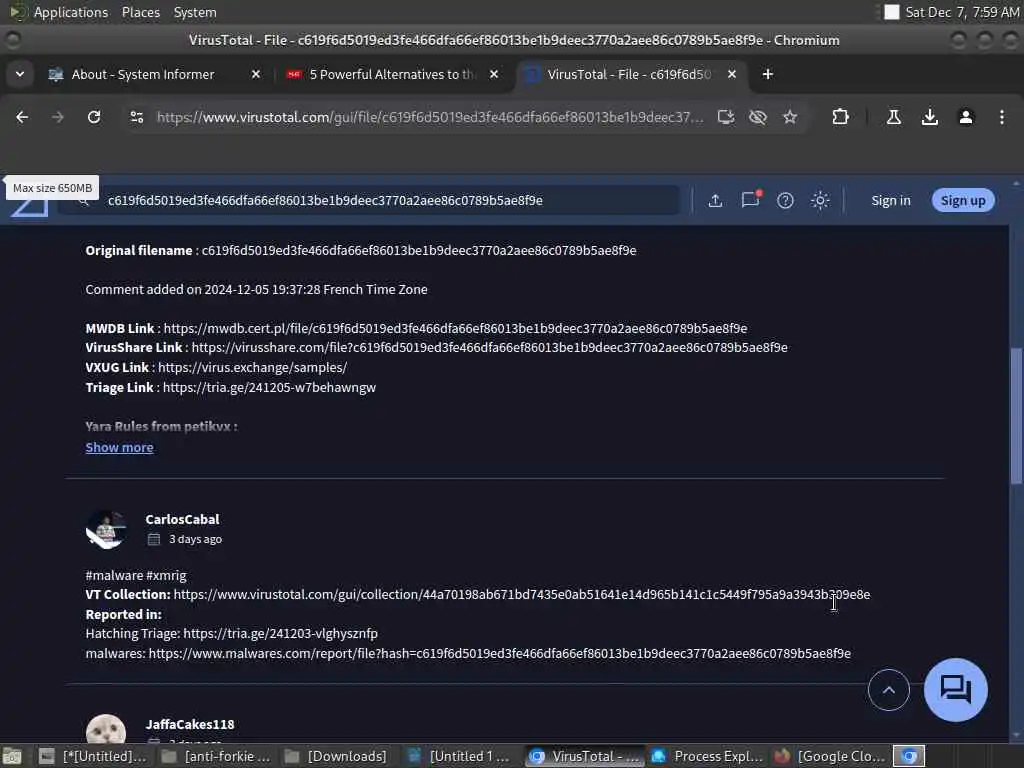Click the Sign up button

click(963, 200)
